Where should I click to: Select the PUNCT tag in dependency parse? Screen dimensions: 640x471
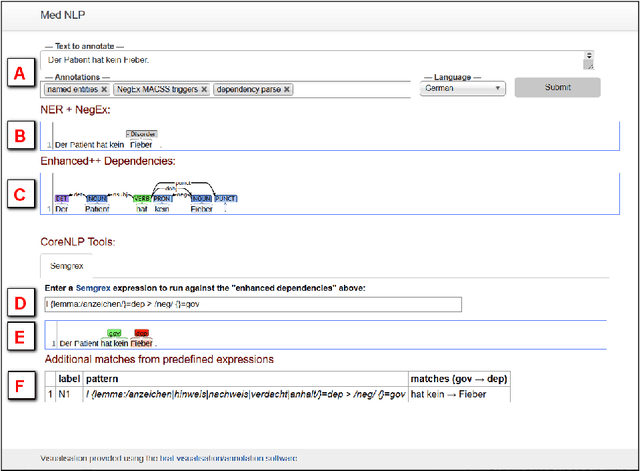point(226,198)
